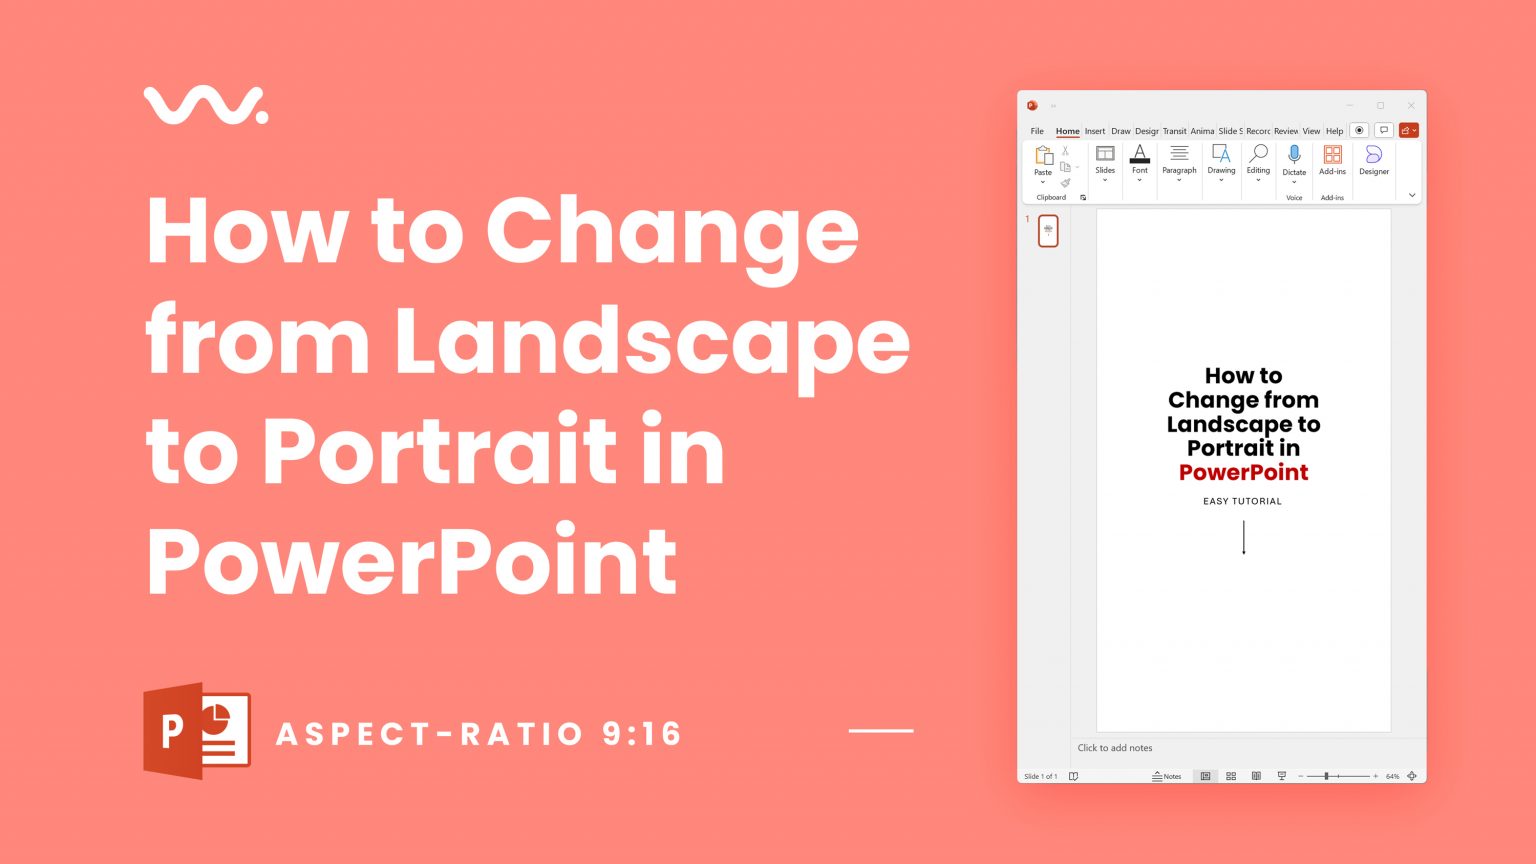Switch to the Insert ribbon tab
1536x864 pixels.
pos(1095,131)
